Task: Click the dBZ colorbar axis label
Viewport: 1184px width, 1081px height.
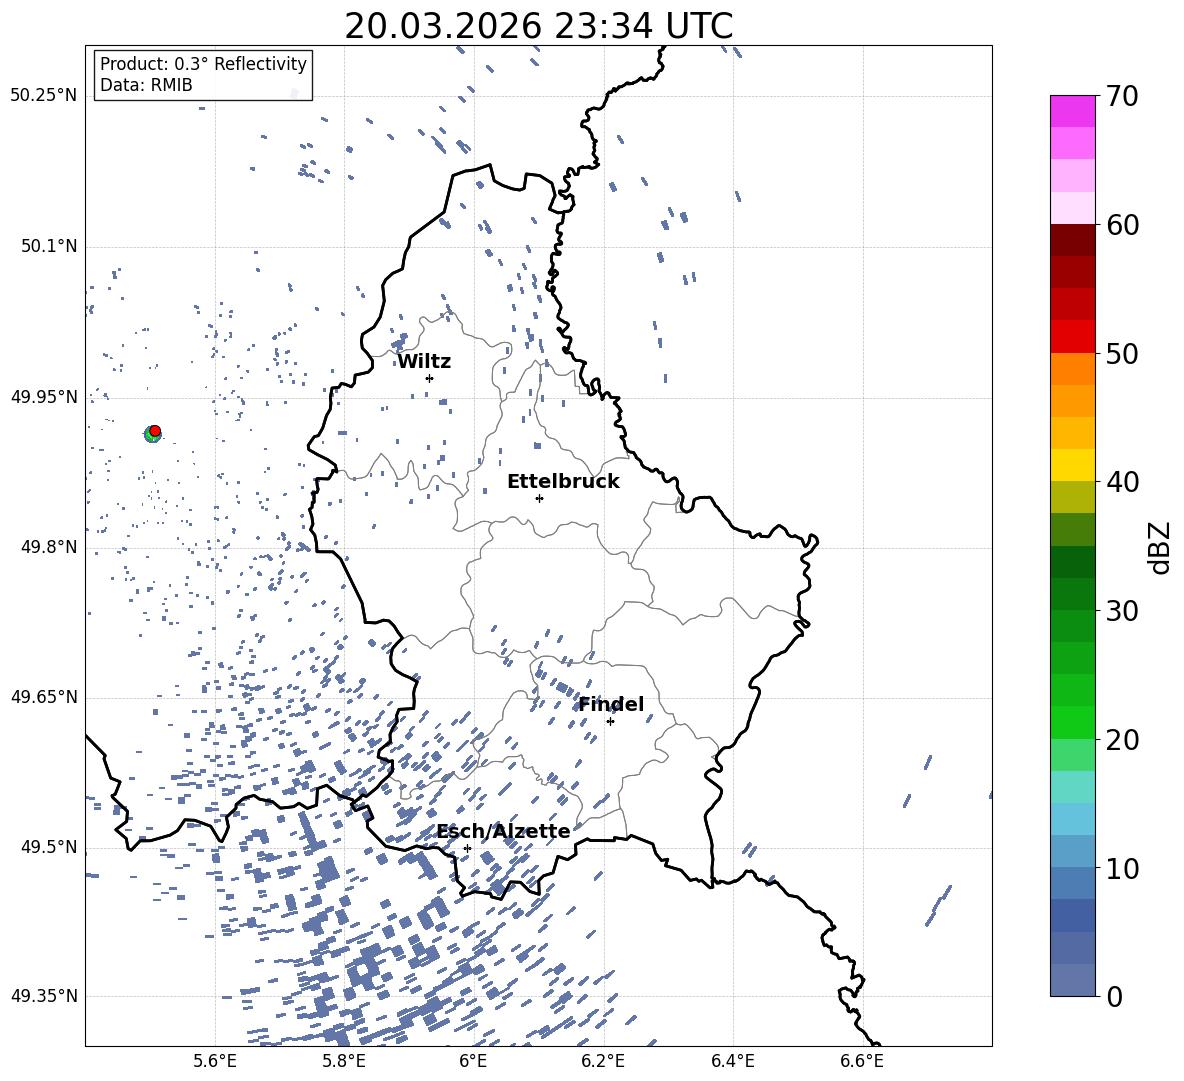Action: coord(1159,547)
